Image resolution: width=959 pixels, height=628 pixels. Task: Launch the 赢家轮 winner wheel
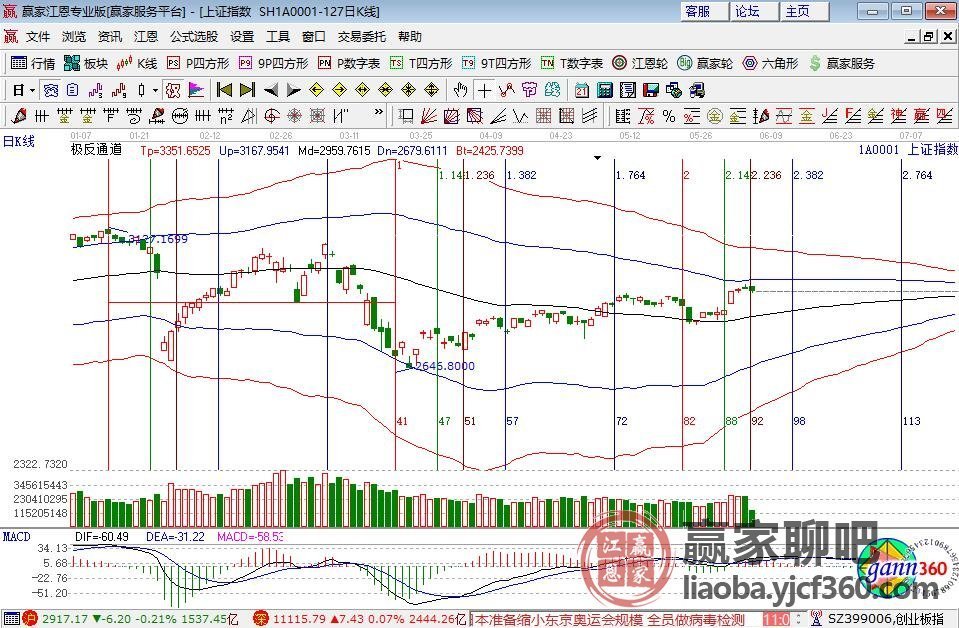[705, 63]
